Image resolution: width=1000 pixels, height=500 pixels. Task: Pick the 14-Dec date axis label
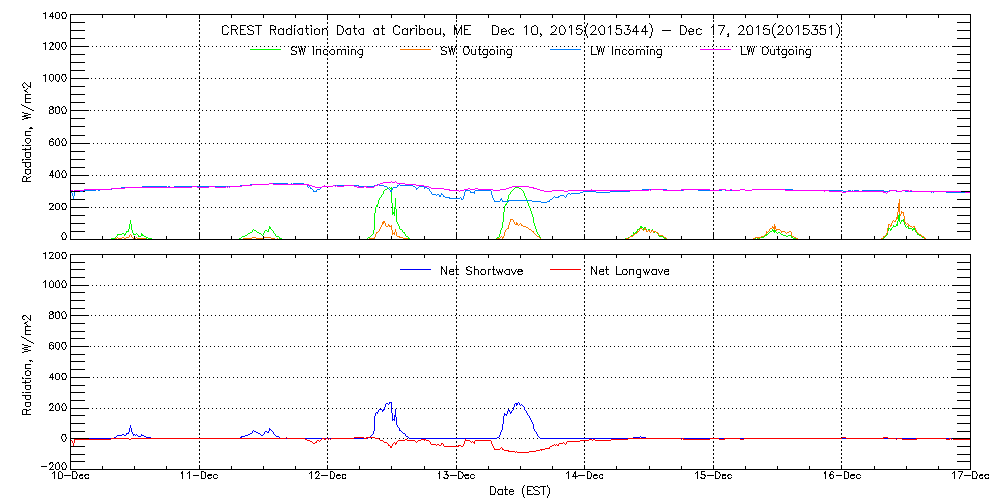pyautogui.click(x=584, y=477)
